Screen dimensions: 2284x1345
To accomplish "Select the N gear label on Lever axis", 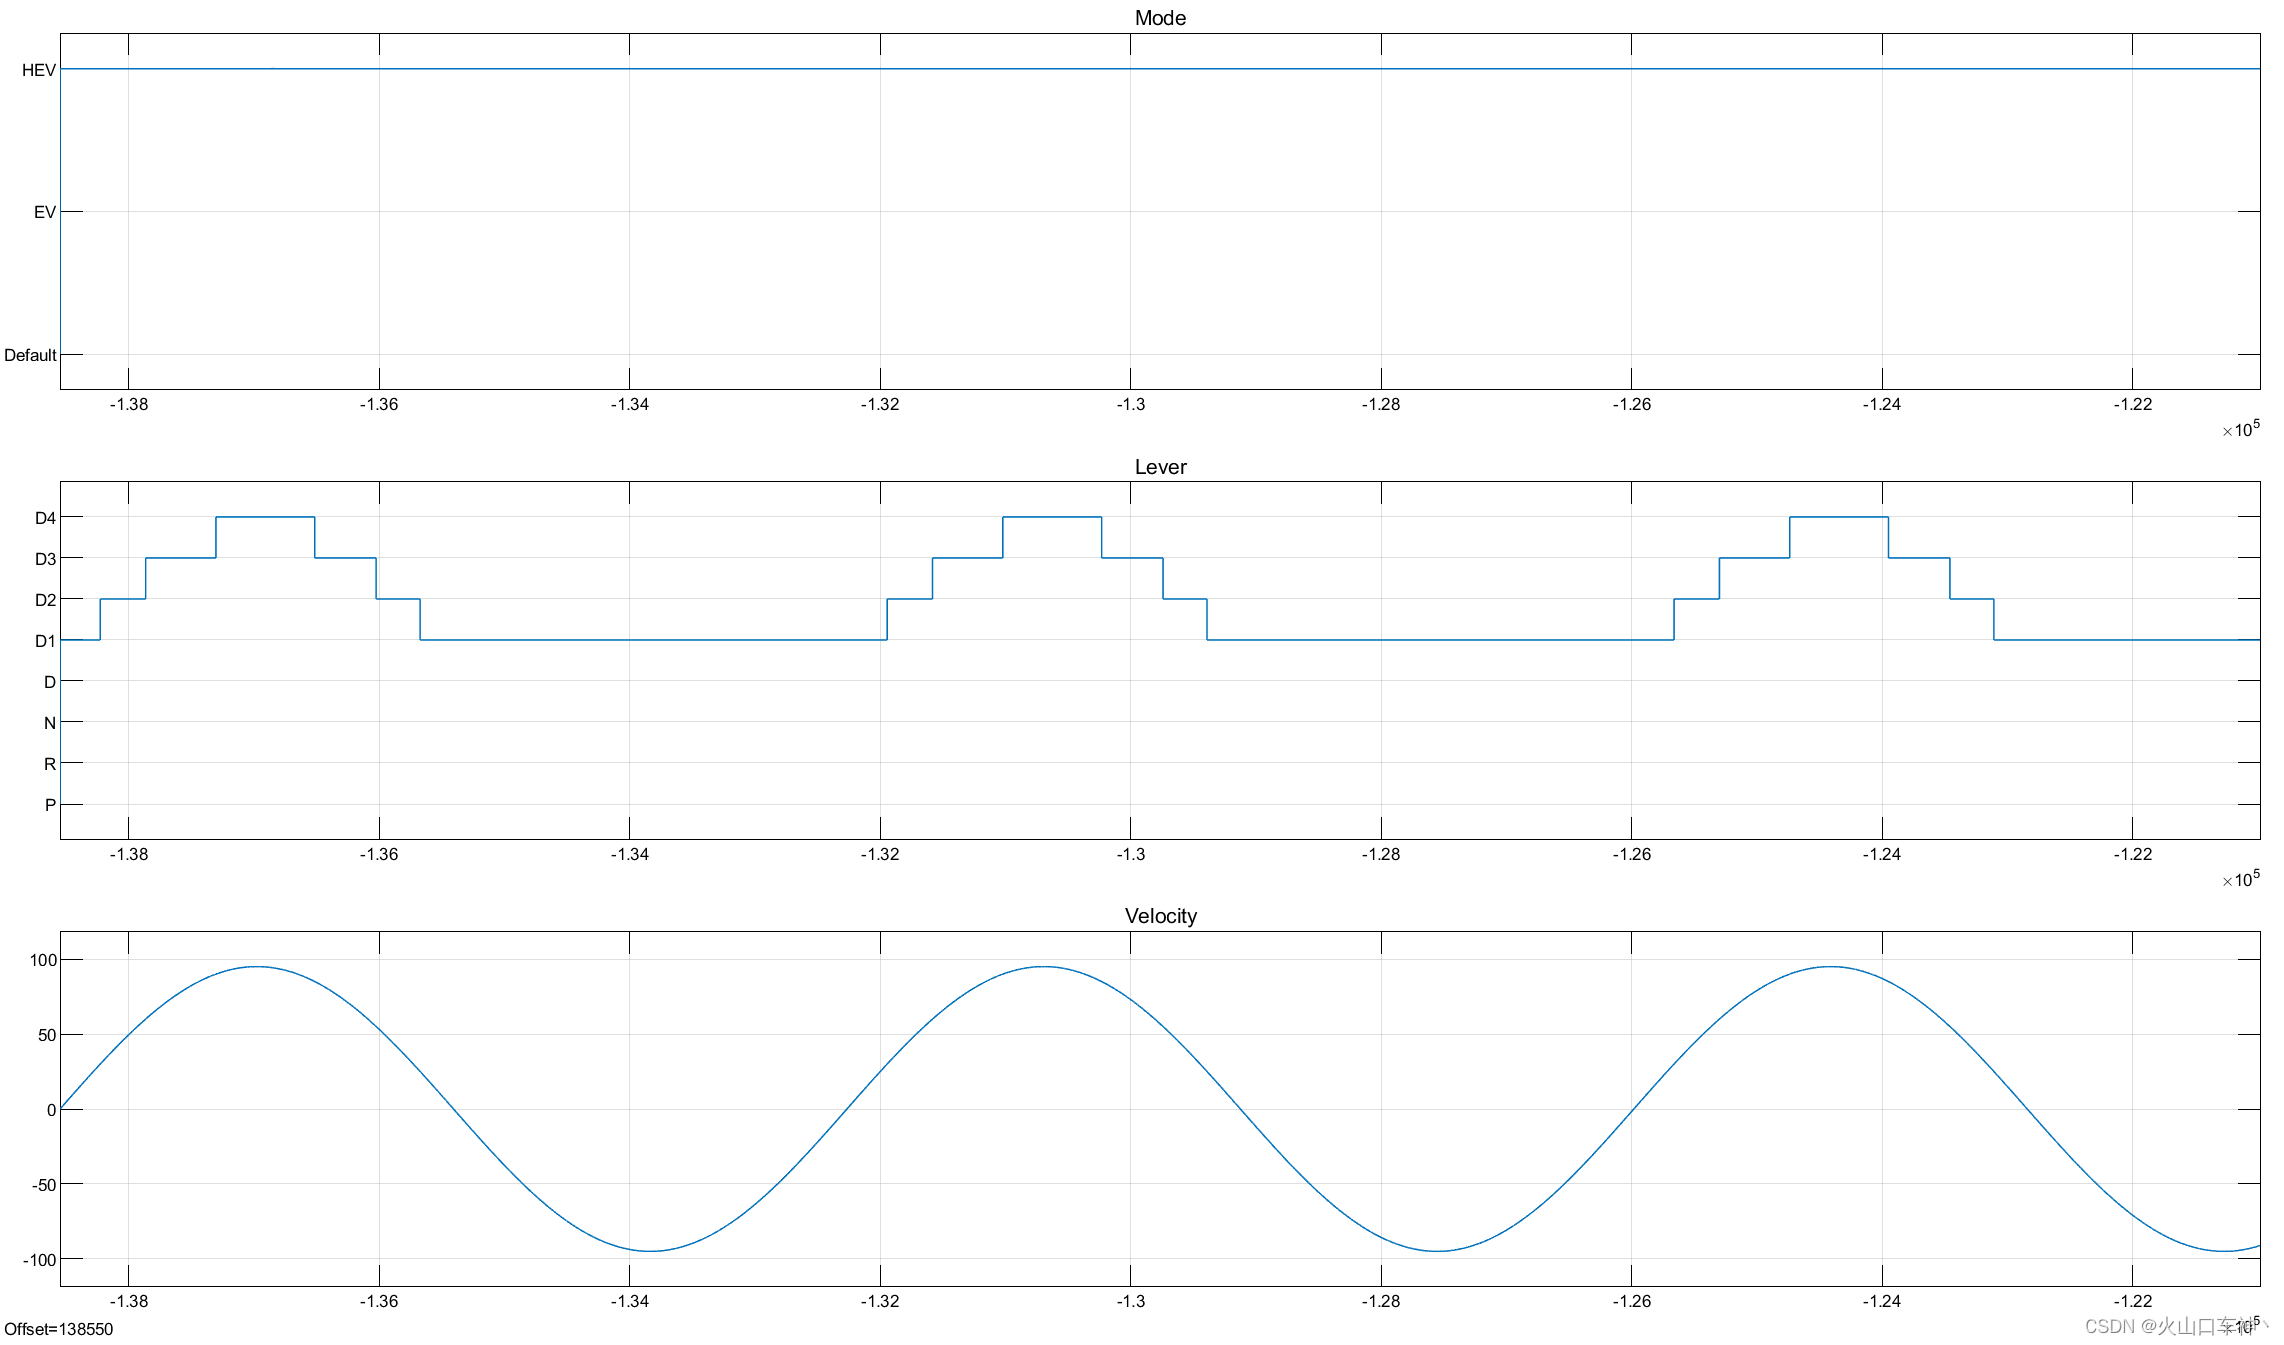I will 50,723.
